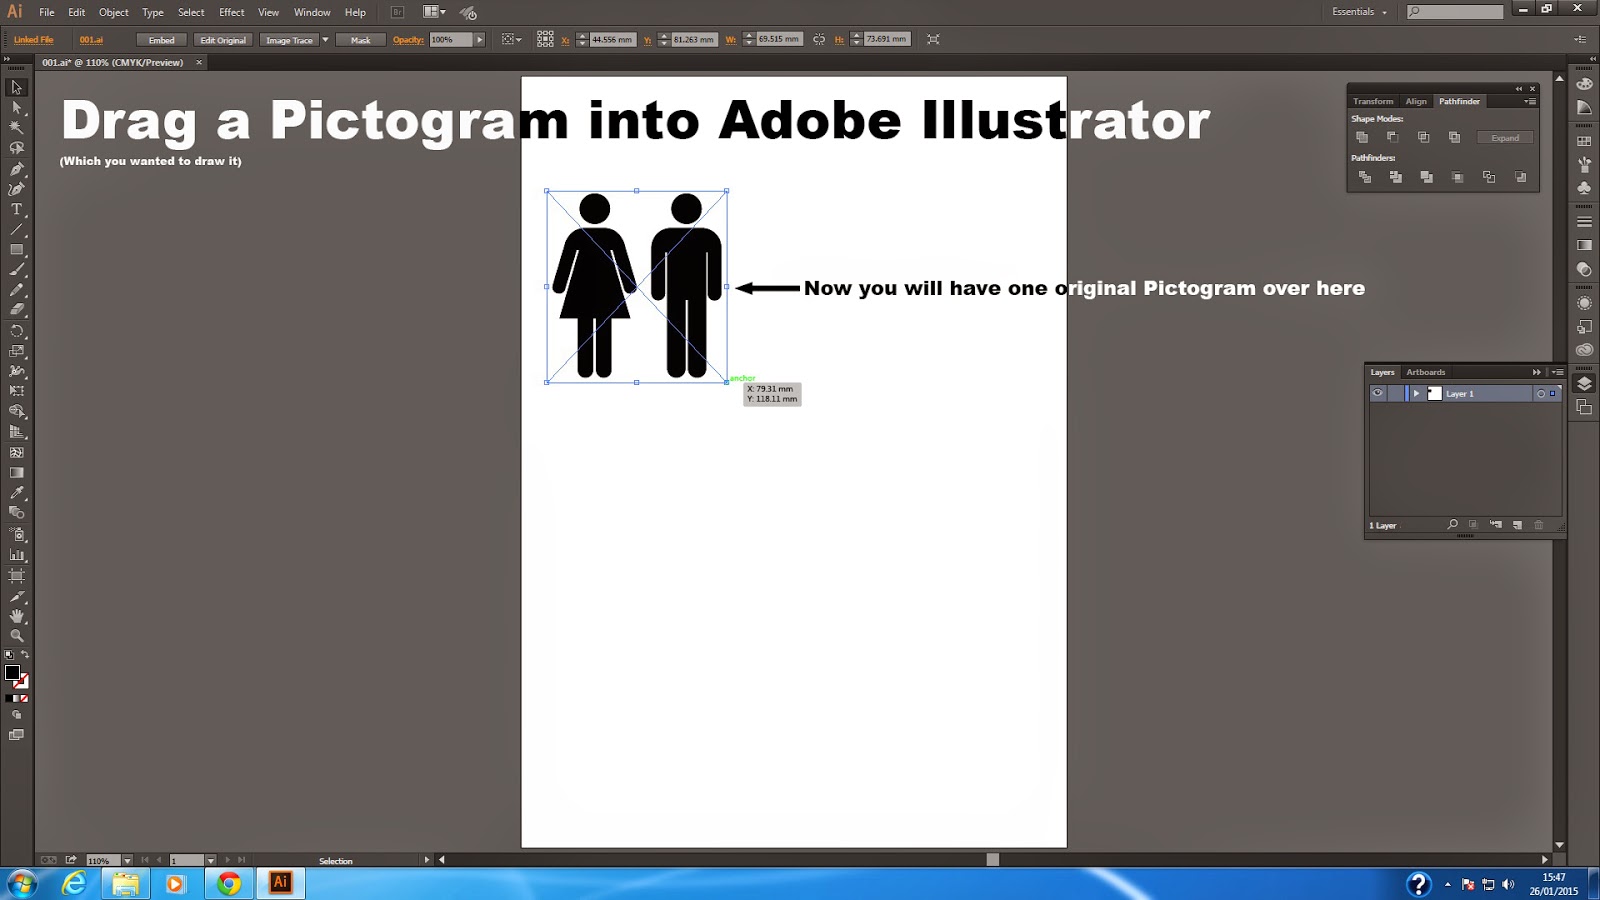Select the Mesh tool
The width and height of the screenshot is (1600, 900).
17,453
